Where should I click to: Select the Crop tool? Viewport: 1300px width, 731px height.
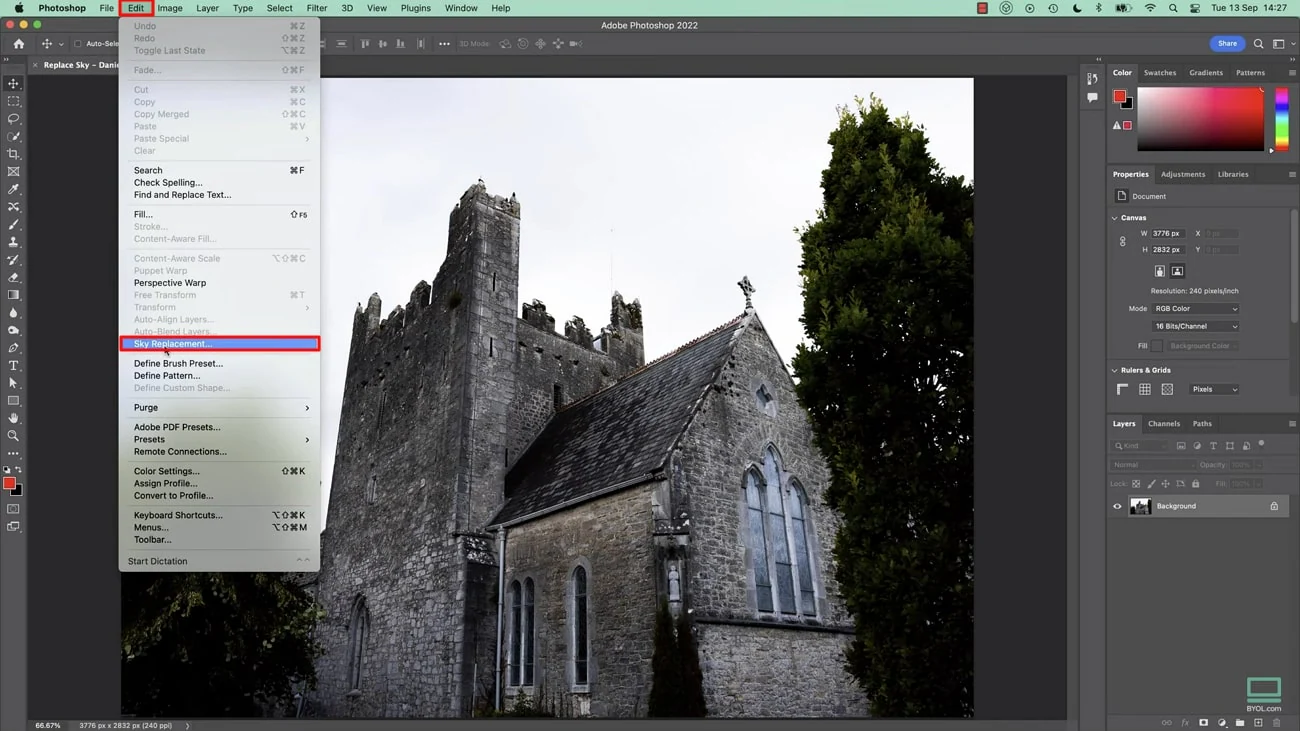tap(13, 154)
